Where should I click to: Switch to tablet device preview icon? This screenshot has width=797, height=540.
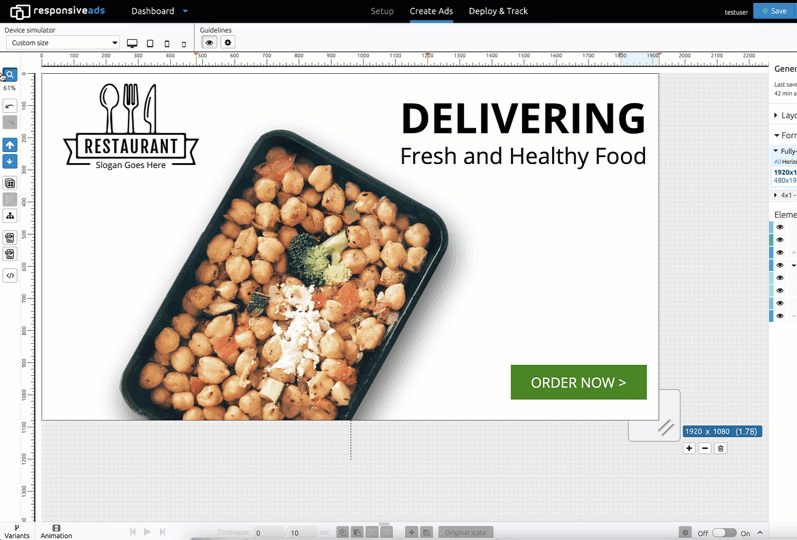tap(150, 43)
